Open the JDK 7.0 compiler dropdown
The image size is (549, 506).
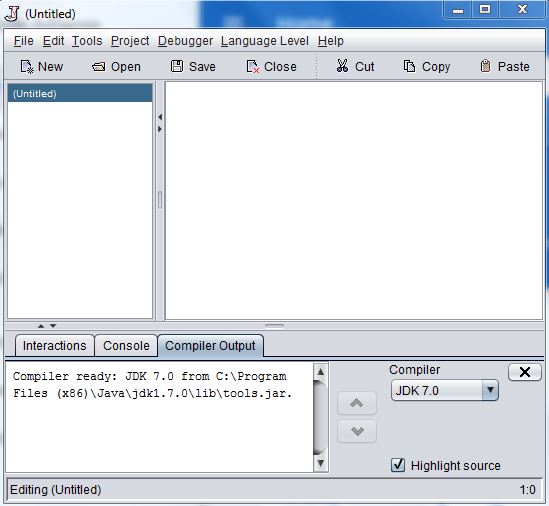[x=445, y=390]
